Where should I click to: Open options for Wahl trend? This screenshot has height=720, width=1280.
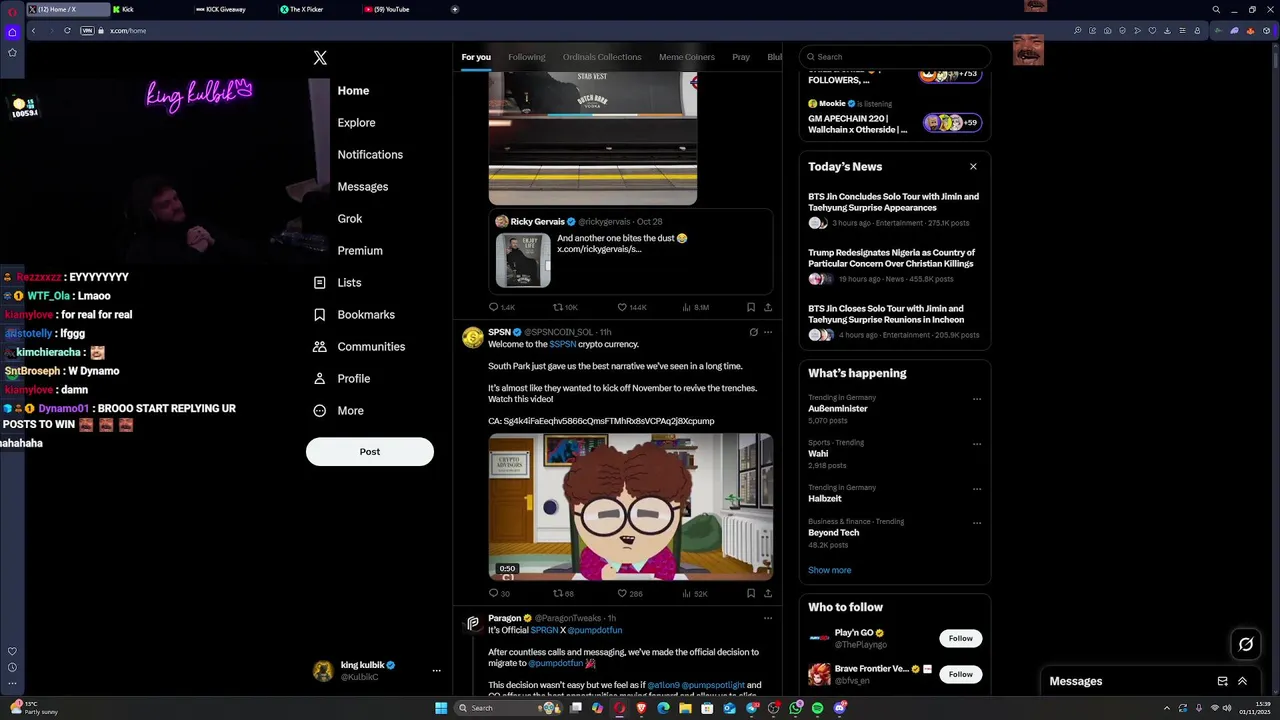click(x=977, y=444)
